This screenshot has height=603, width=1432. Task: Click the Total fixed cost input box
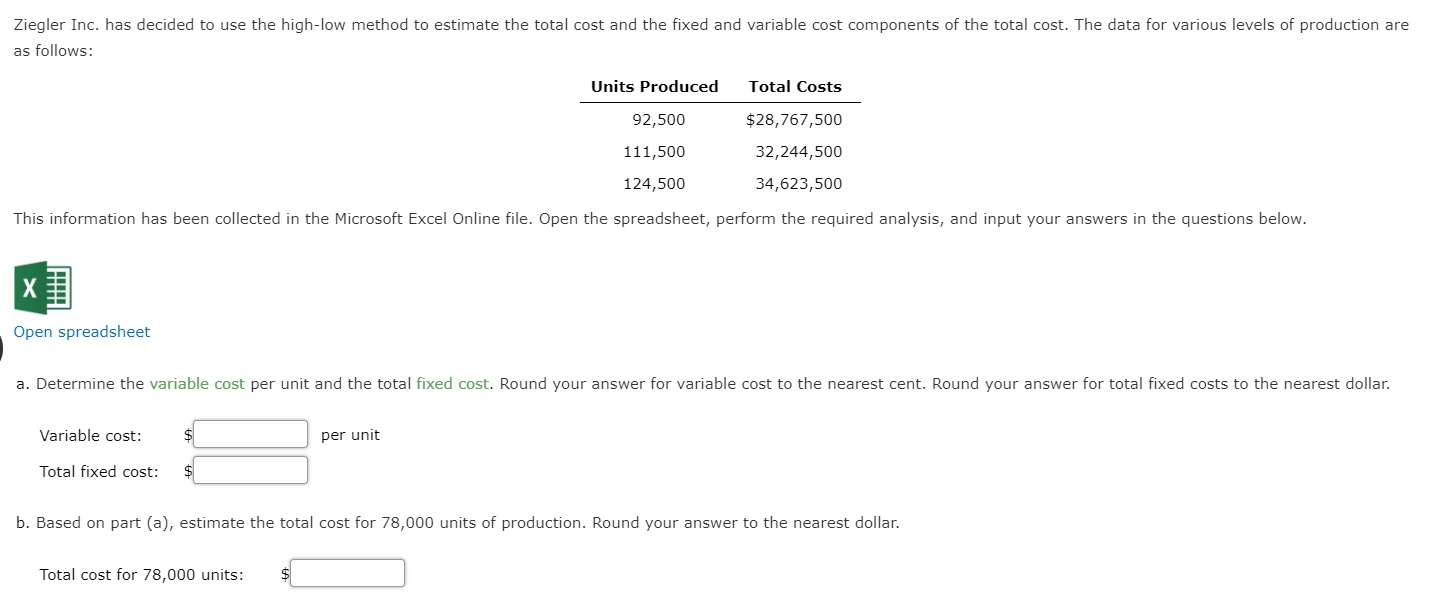click(250, 469)
